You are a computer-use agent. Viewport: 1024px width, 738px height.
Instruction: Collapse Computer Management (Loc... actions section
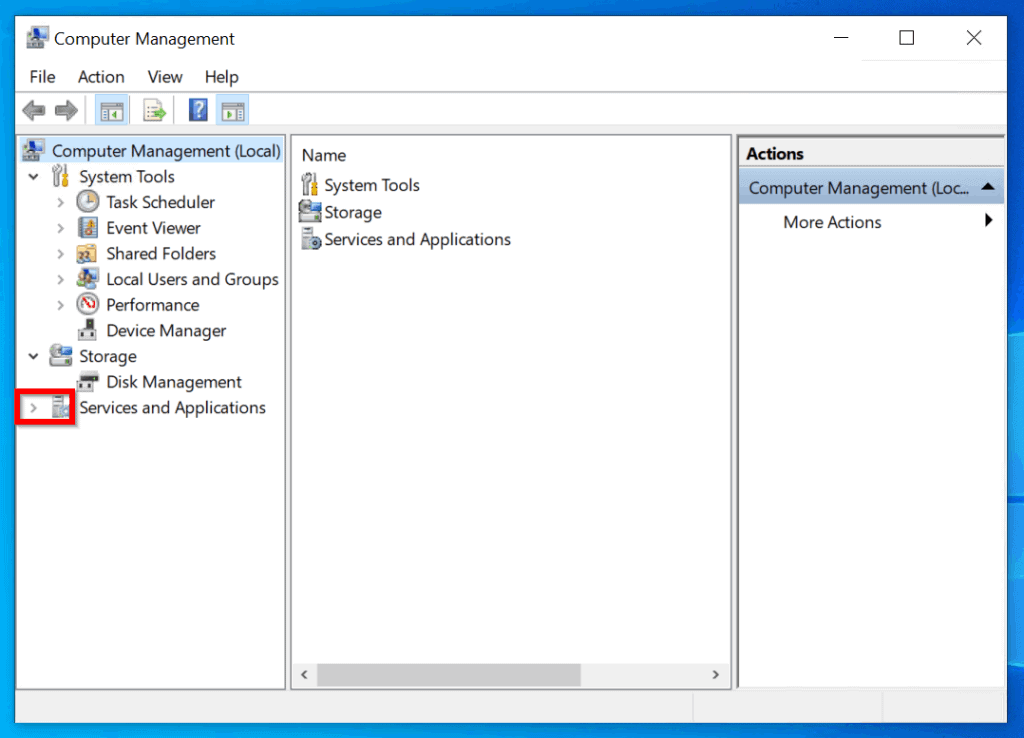(988, 187)
